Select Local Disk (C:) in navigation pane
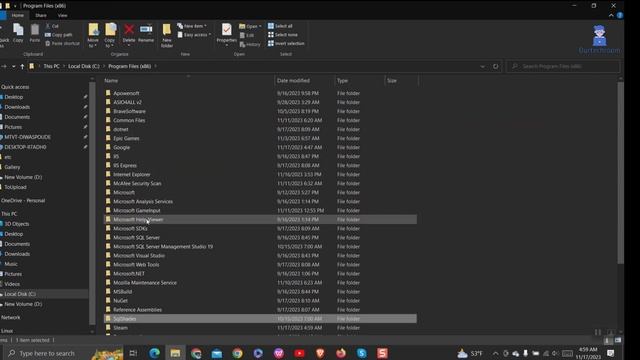Image resolution: width=640 pixels, height=360 pixels. click(x=20, y=294)
